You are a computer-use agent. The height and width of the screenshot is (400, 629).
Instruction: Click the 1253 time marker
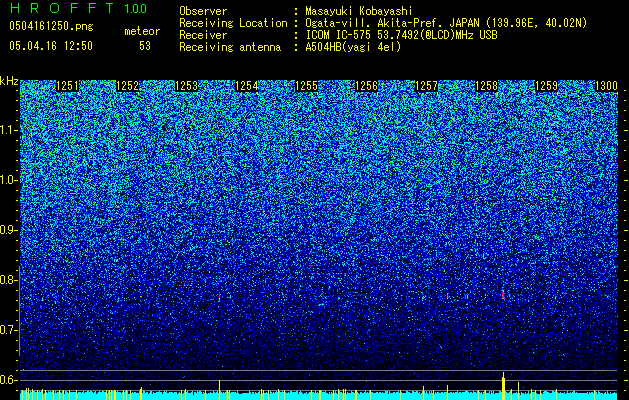[187, 86]
